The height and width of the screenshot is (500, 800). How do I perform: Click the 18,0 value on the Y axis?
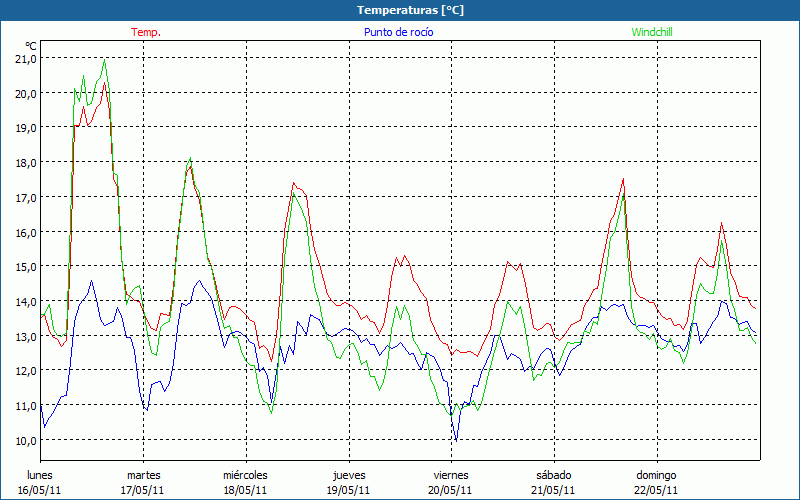click(26, 163)
